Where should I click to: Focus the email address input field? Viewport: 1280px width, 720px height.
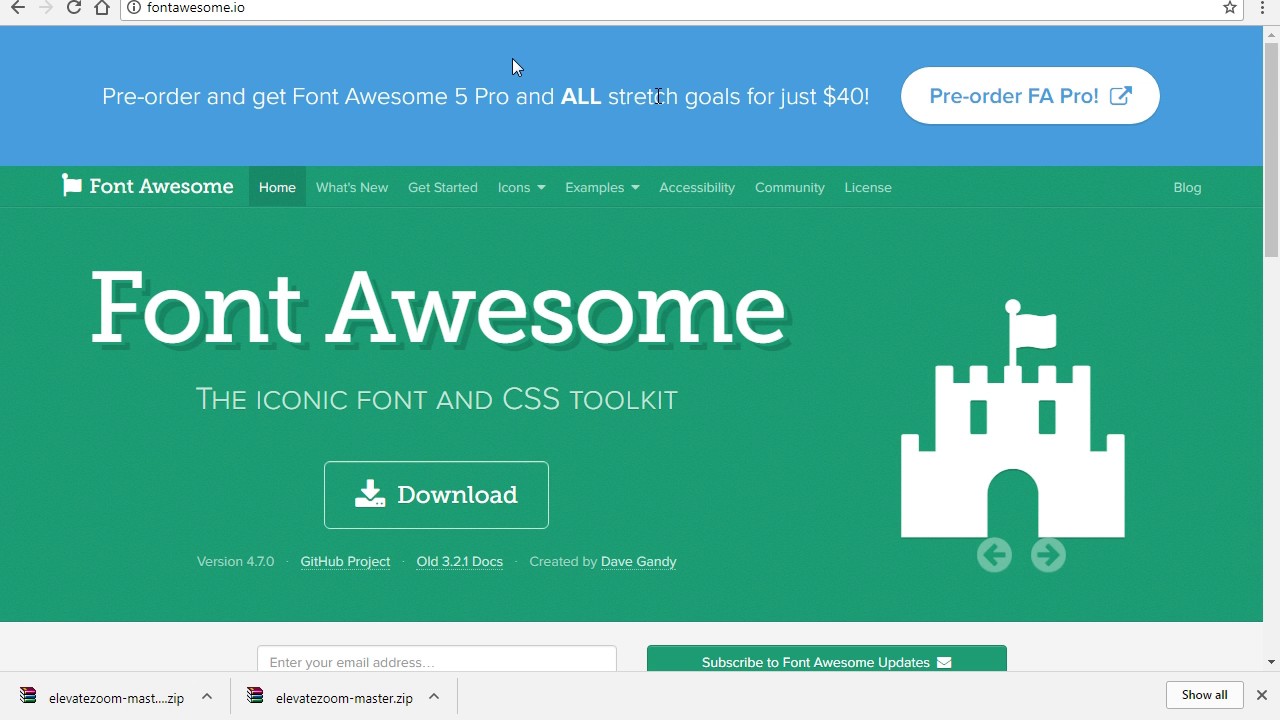coord(437,660)
